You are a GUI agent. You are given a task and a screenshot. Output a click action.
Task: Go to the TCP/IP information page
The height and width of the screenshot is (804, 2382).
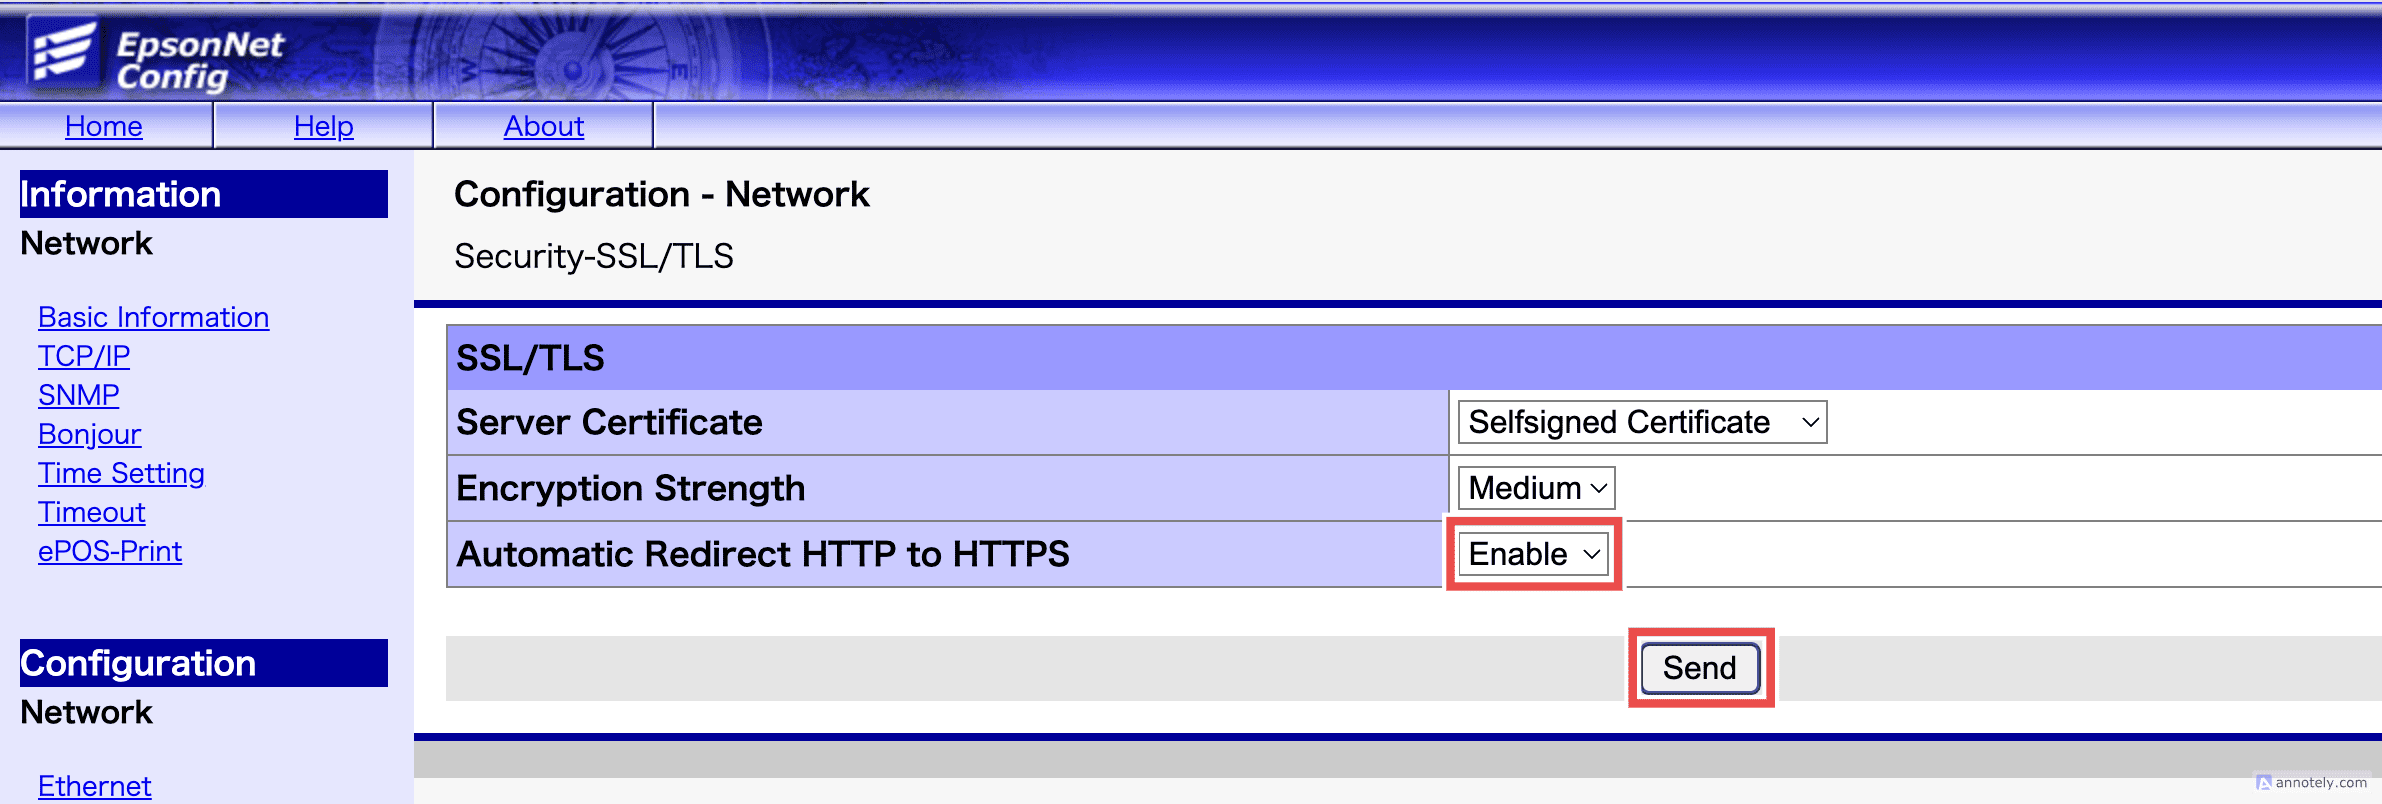84,356
